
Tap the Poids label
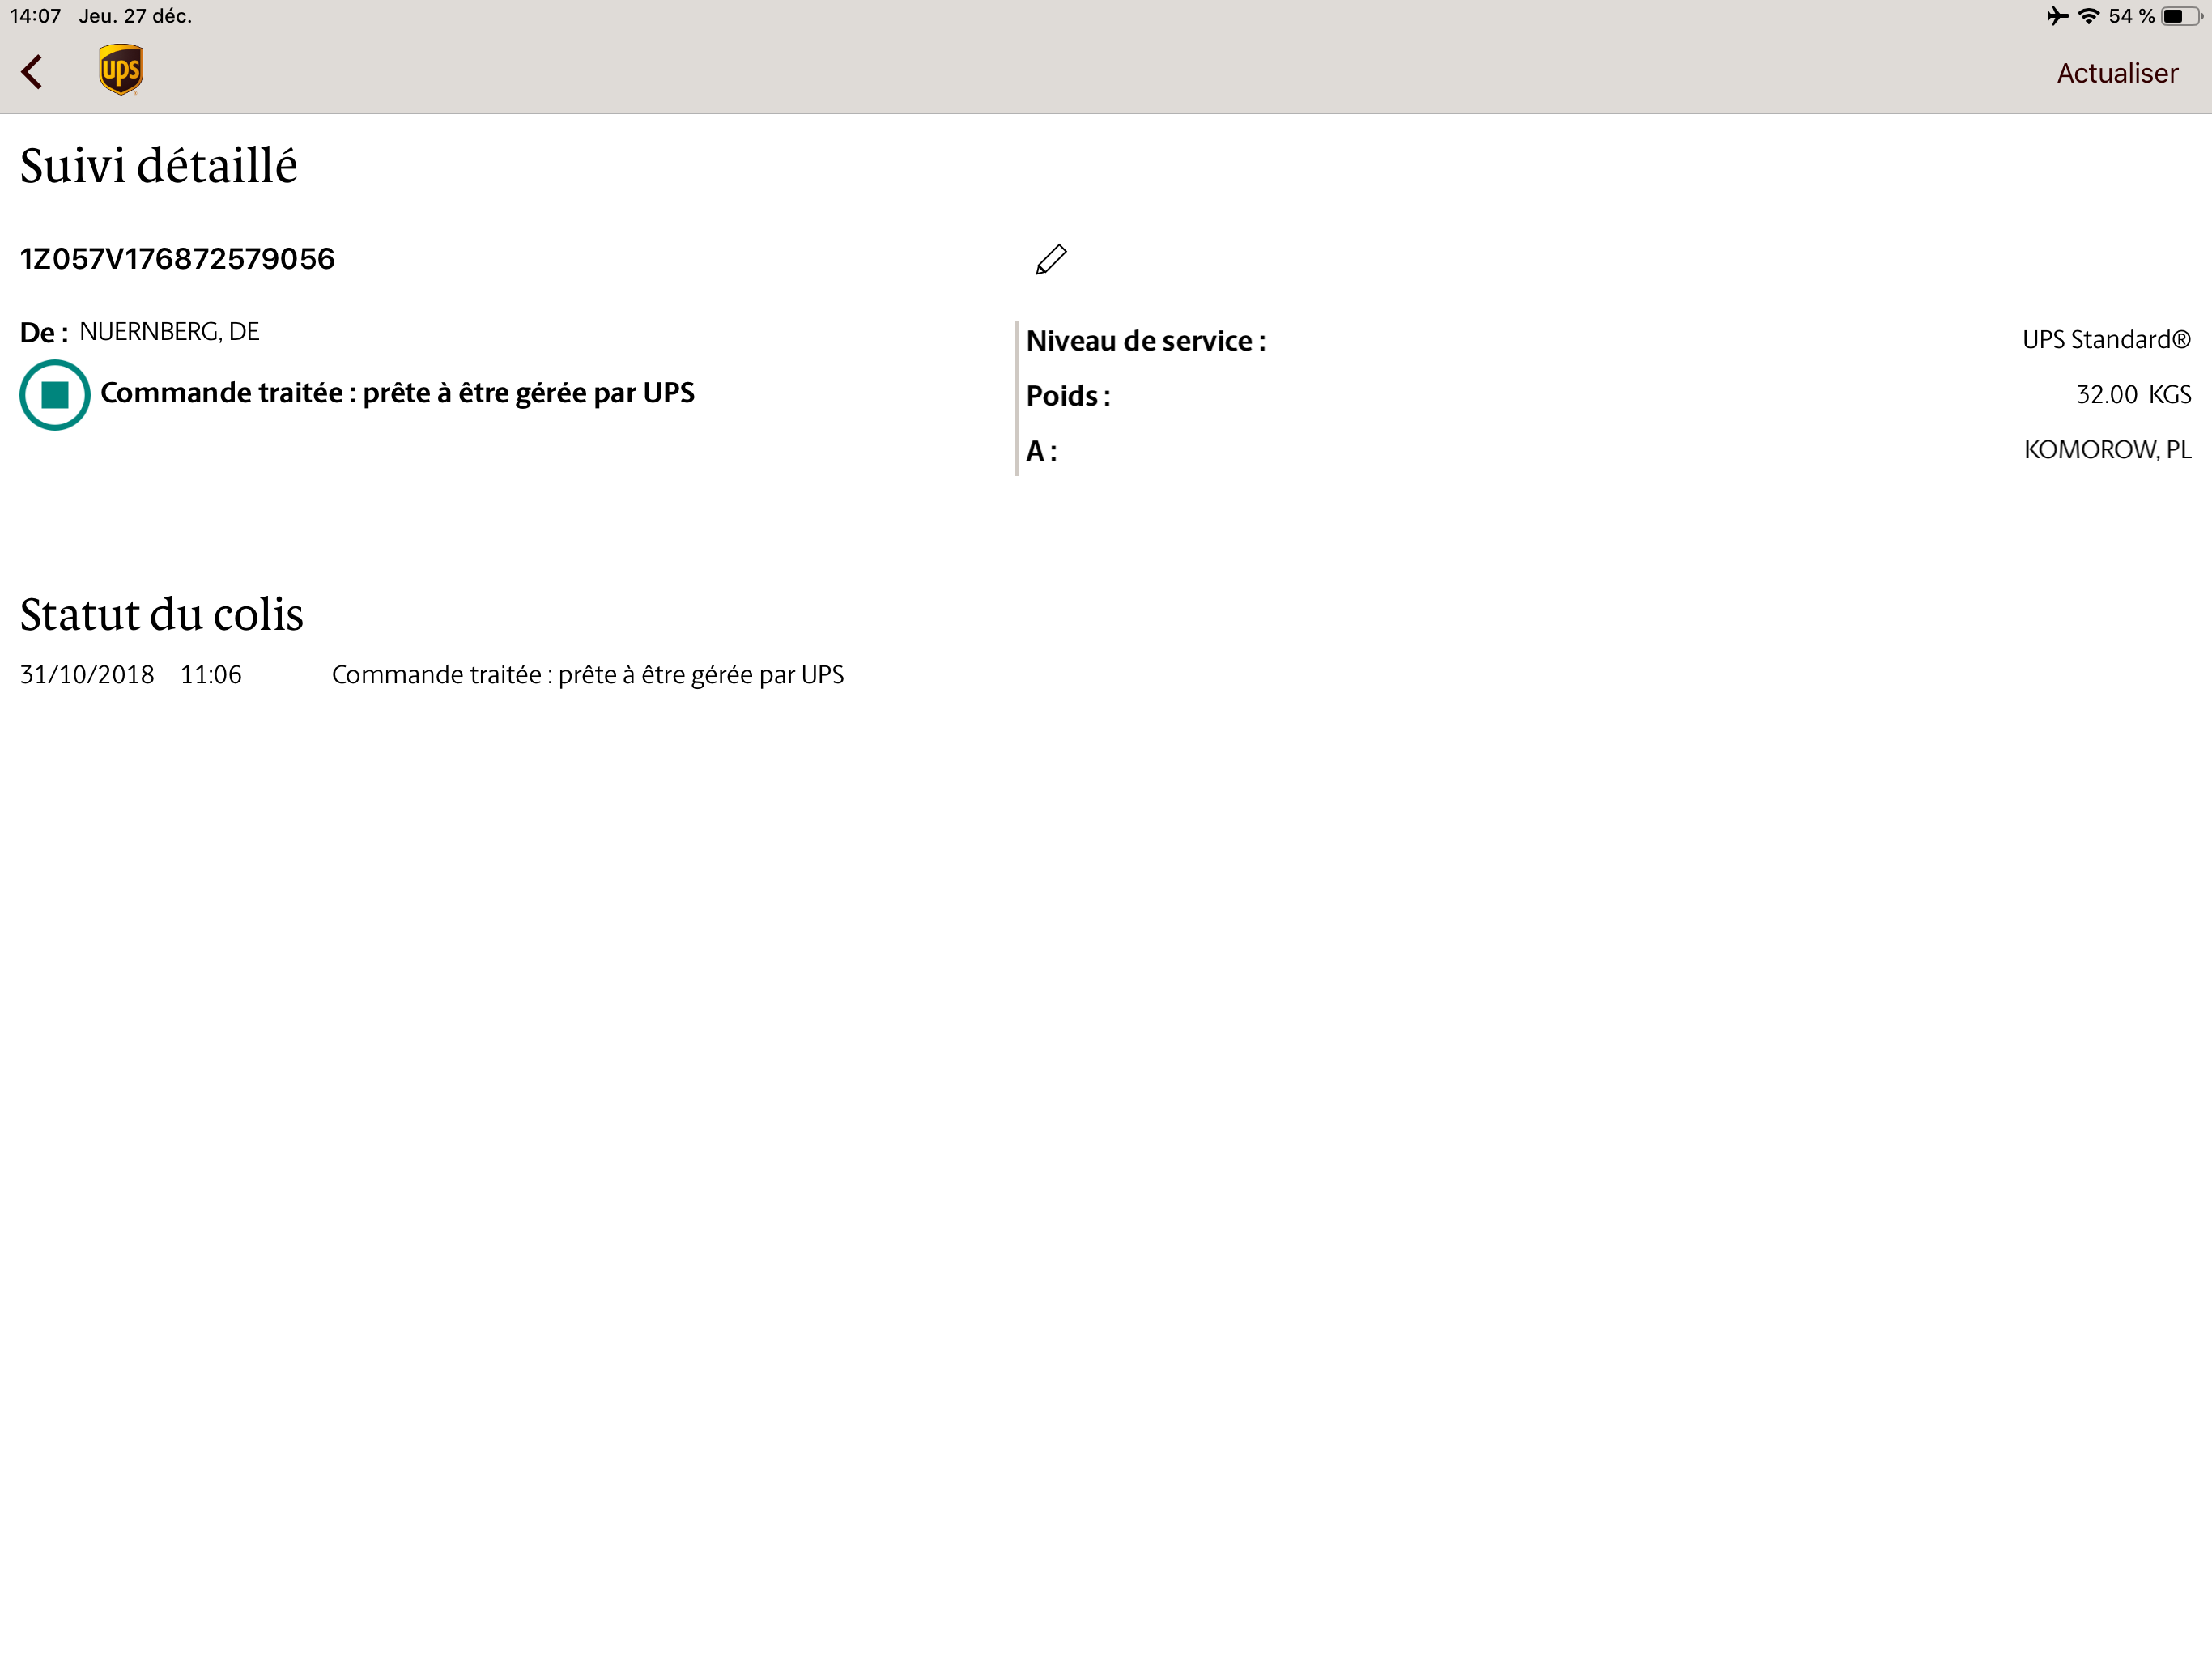(x=1068, y=396)
